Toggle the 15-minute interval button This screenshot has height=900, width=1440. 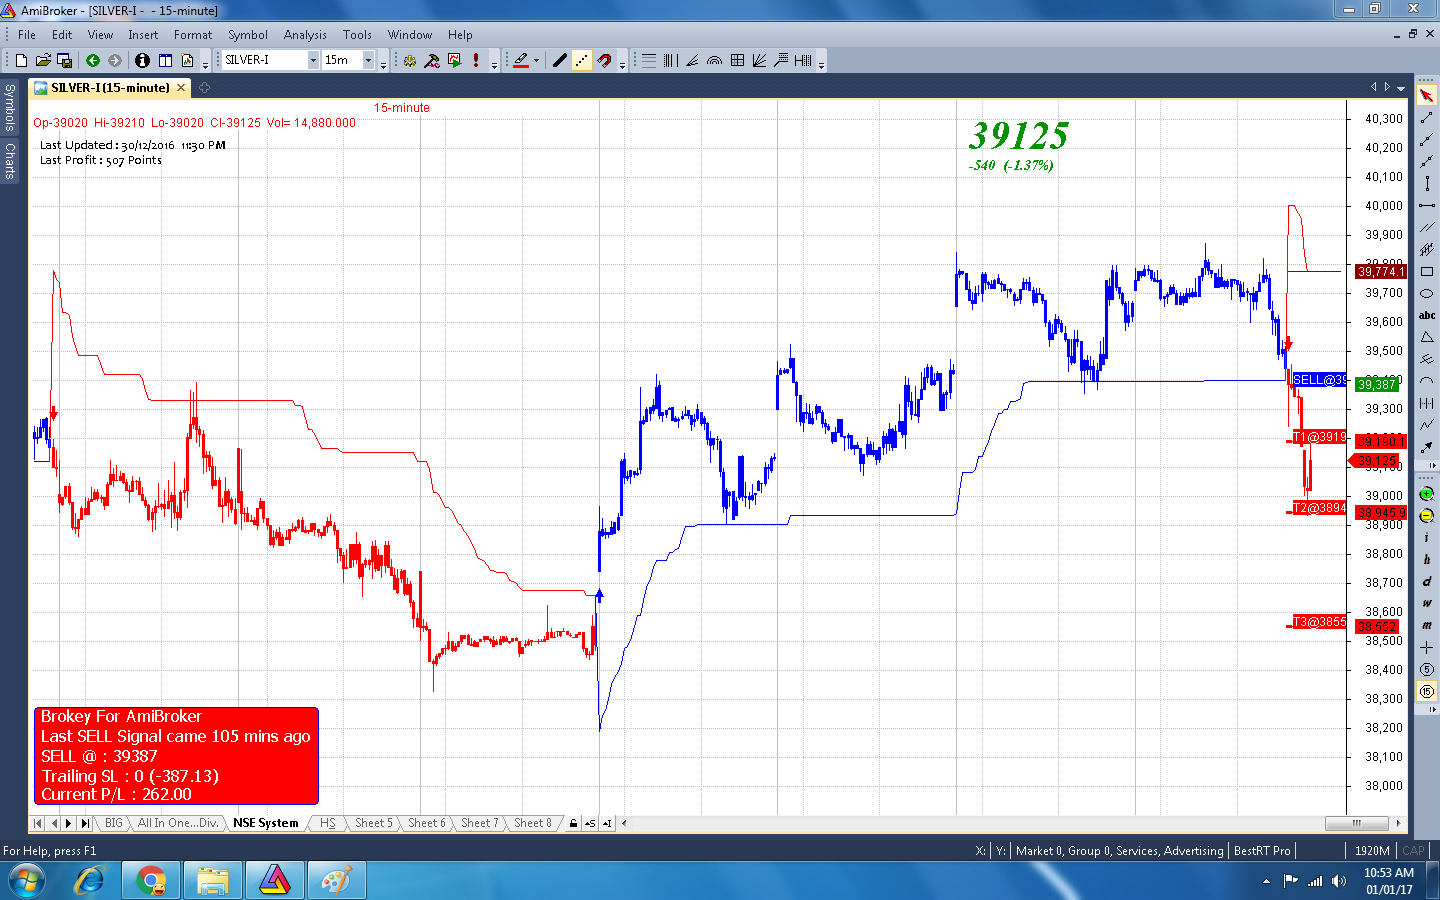1427,691
